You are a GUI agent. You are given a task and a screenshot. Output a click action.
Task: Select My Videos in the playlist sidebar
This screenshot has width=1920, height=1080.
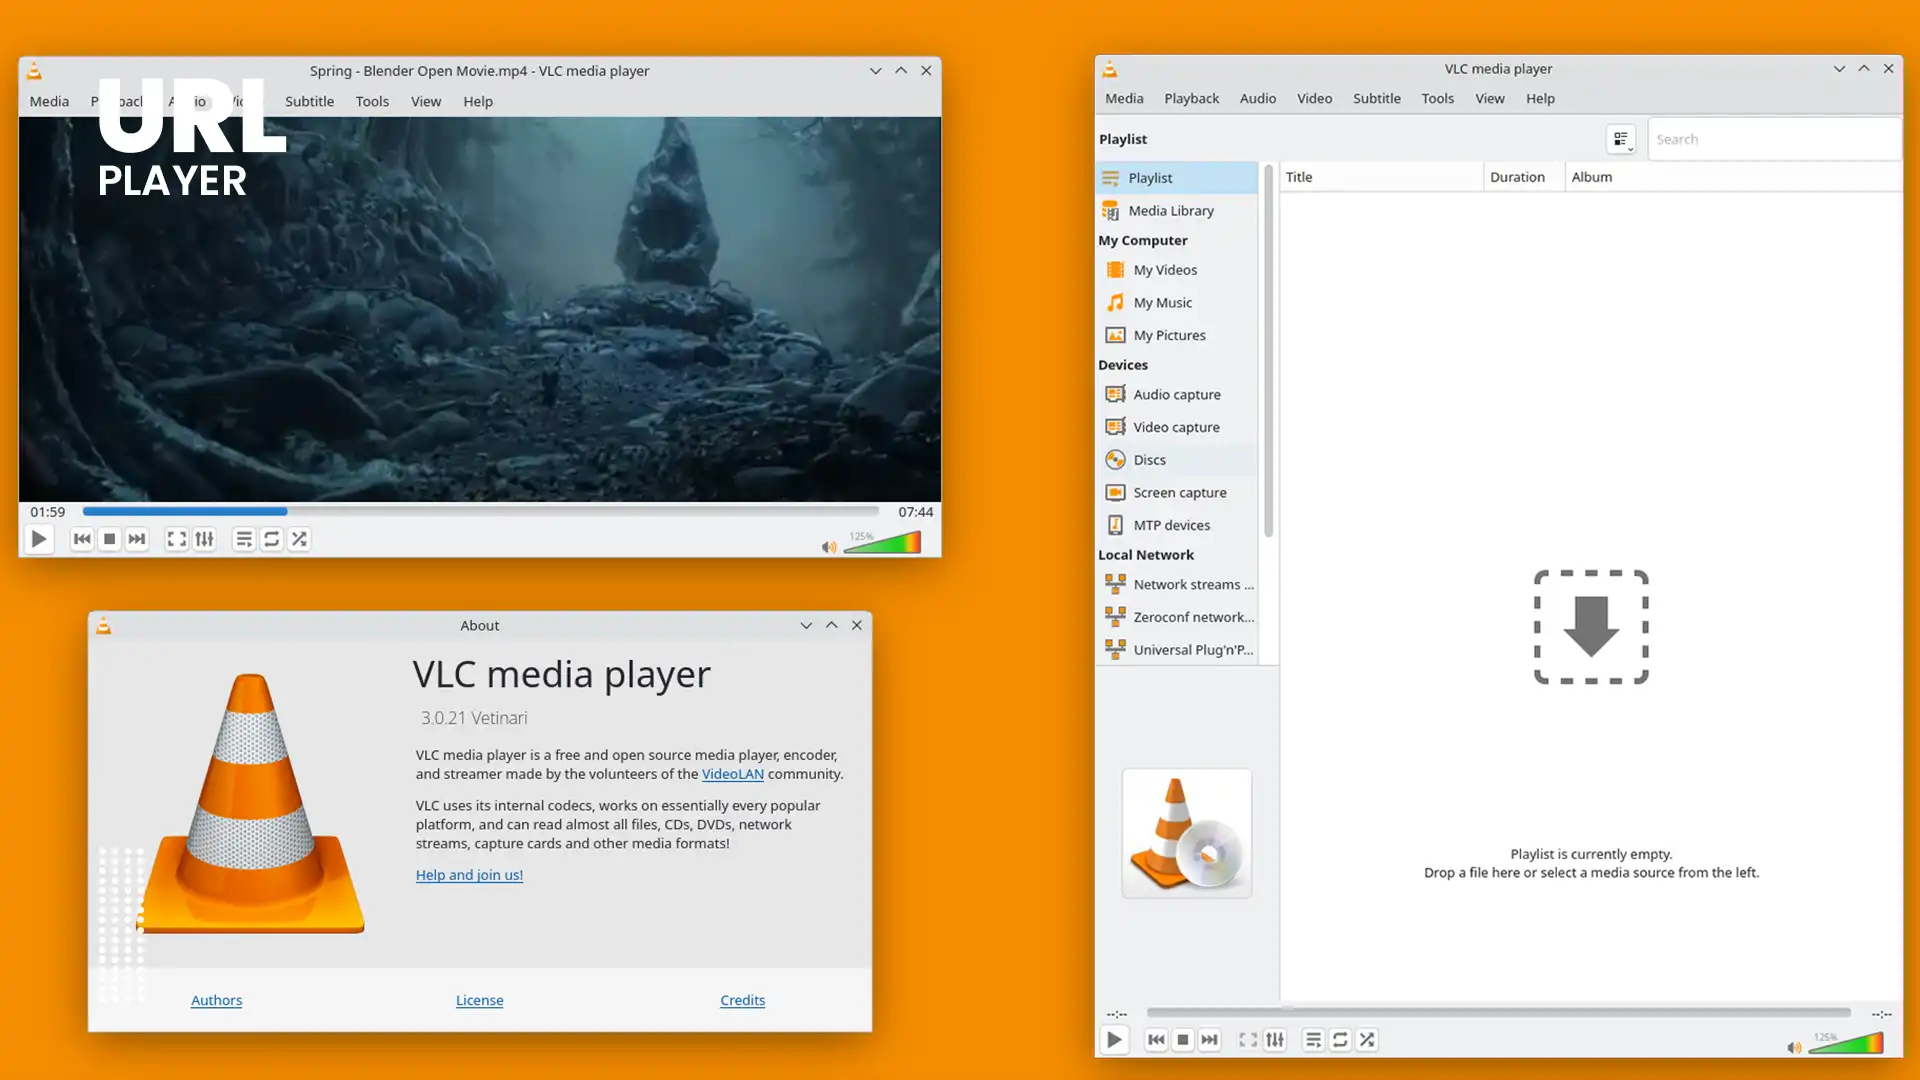pyautogui.click(x=1164, y=270)
